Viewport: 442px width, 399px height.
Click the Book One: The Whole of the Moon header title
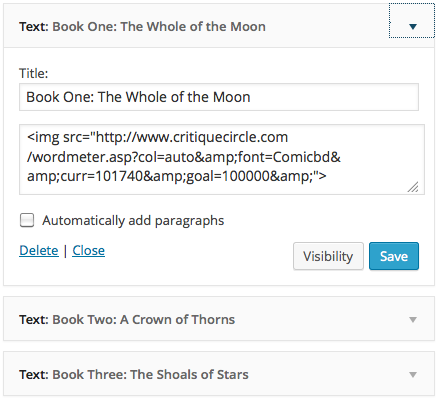159,26
